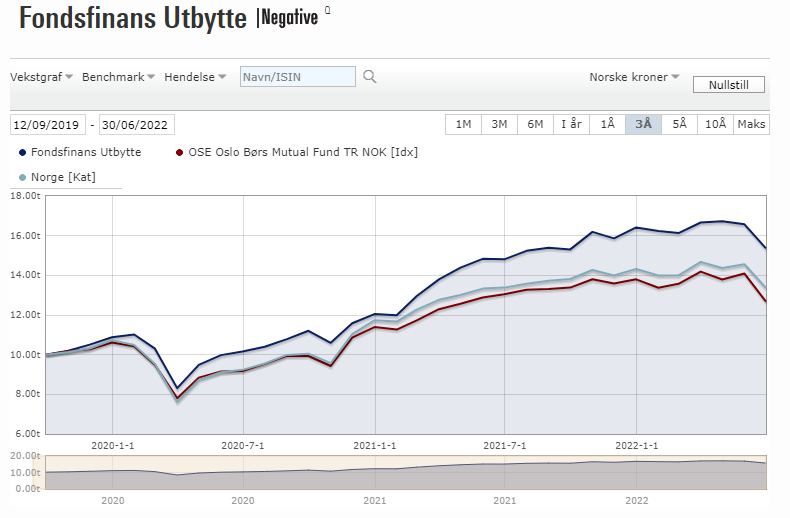The height and width of the screenshot is (518, 790).
Task: Click the range navigator overview strip
Action: (406, 472)
